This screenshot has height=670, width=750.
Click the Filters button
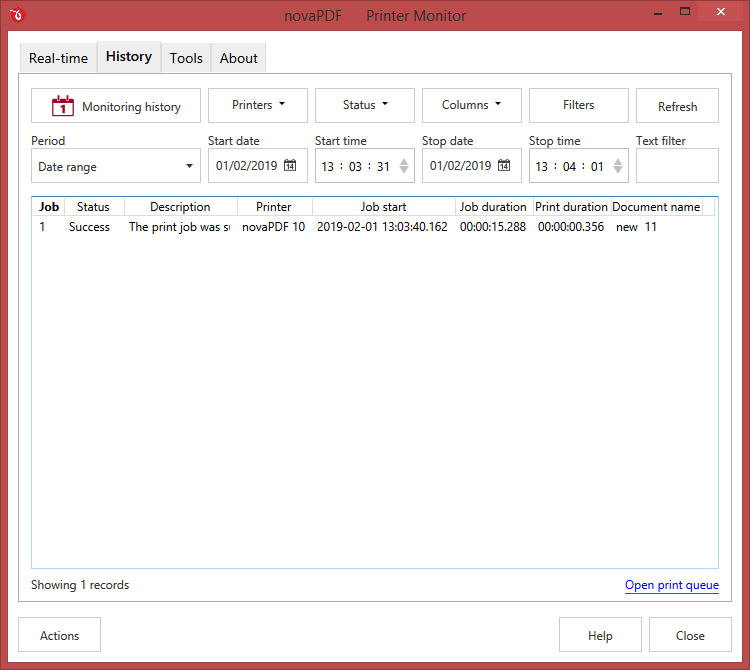[x=579, y=105]
